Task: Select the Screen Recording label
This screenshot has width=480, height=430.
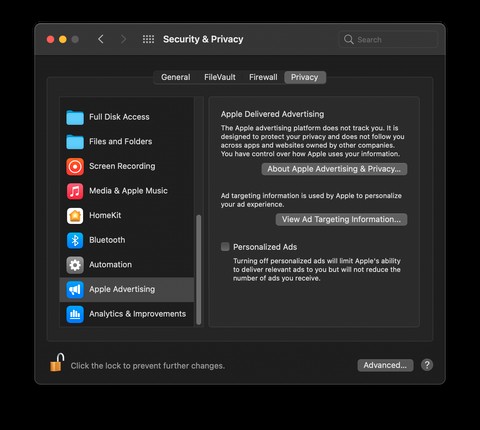Action: coord(122,166)
